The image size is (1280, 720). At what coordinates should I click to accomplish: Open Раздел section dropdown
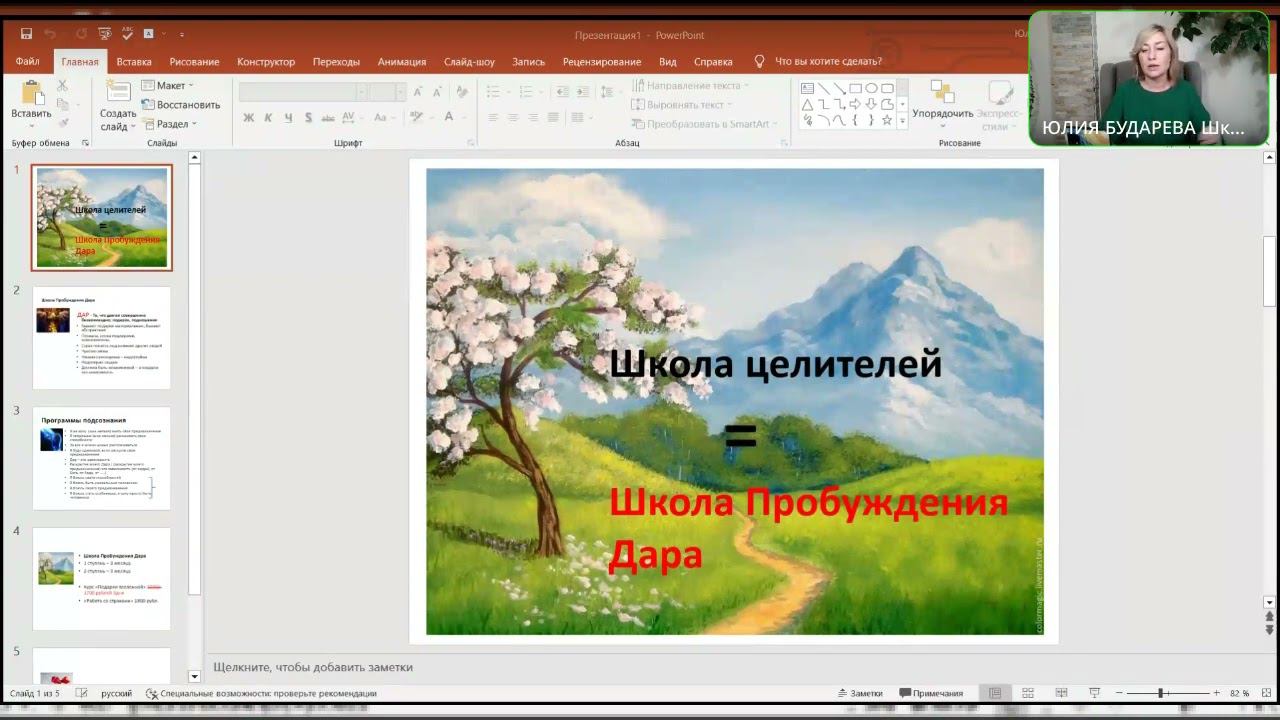coord(169,124)
